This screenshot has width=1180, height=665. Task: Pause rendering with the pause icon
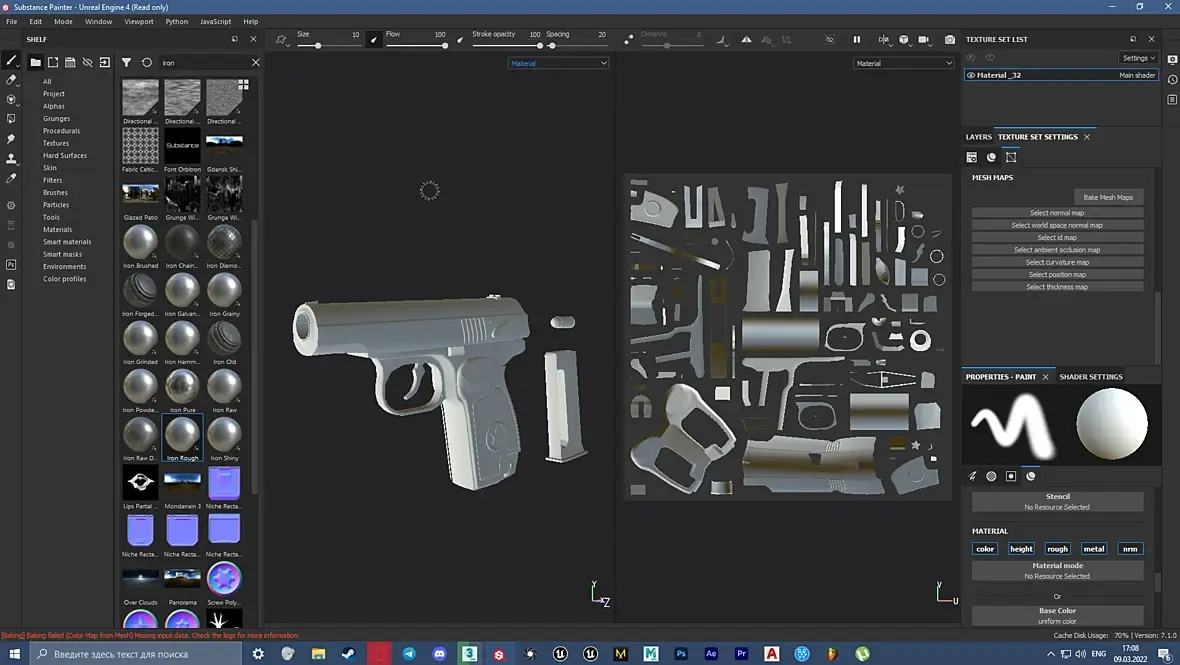(856, 40)
